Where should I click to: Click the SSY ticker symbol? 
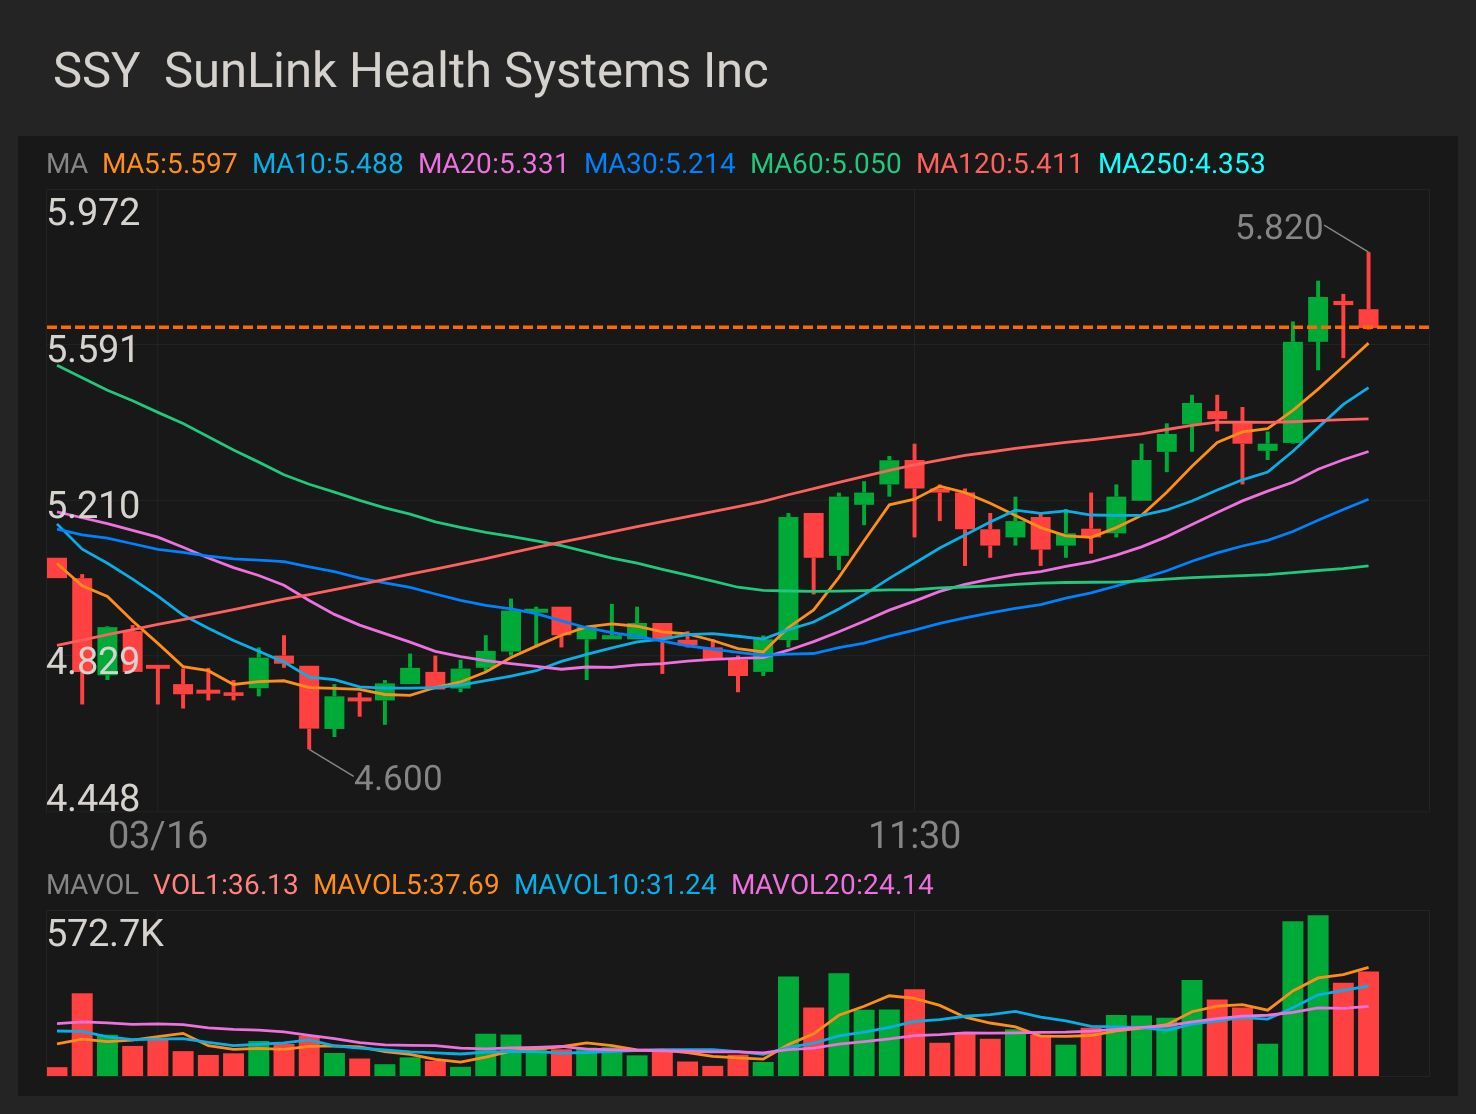(96, 71)
